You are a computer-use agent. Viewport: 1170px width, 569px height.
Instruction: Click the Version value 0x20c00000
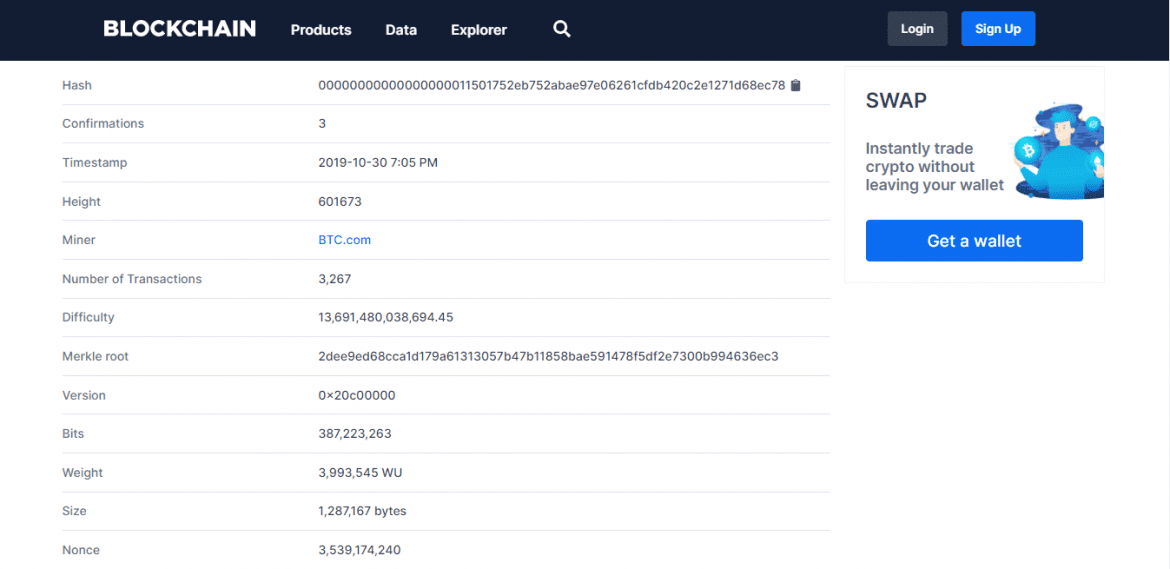point(357,395)
